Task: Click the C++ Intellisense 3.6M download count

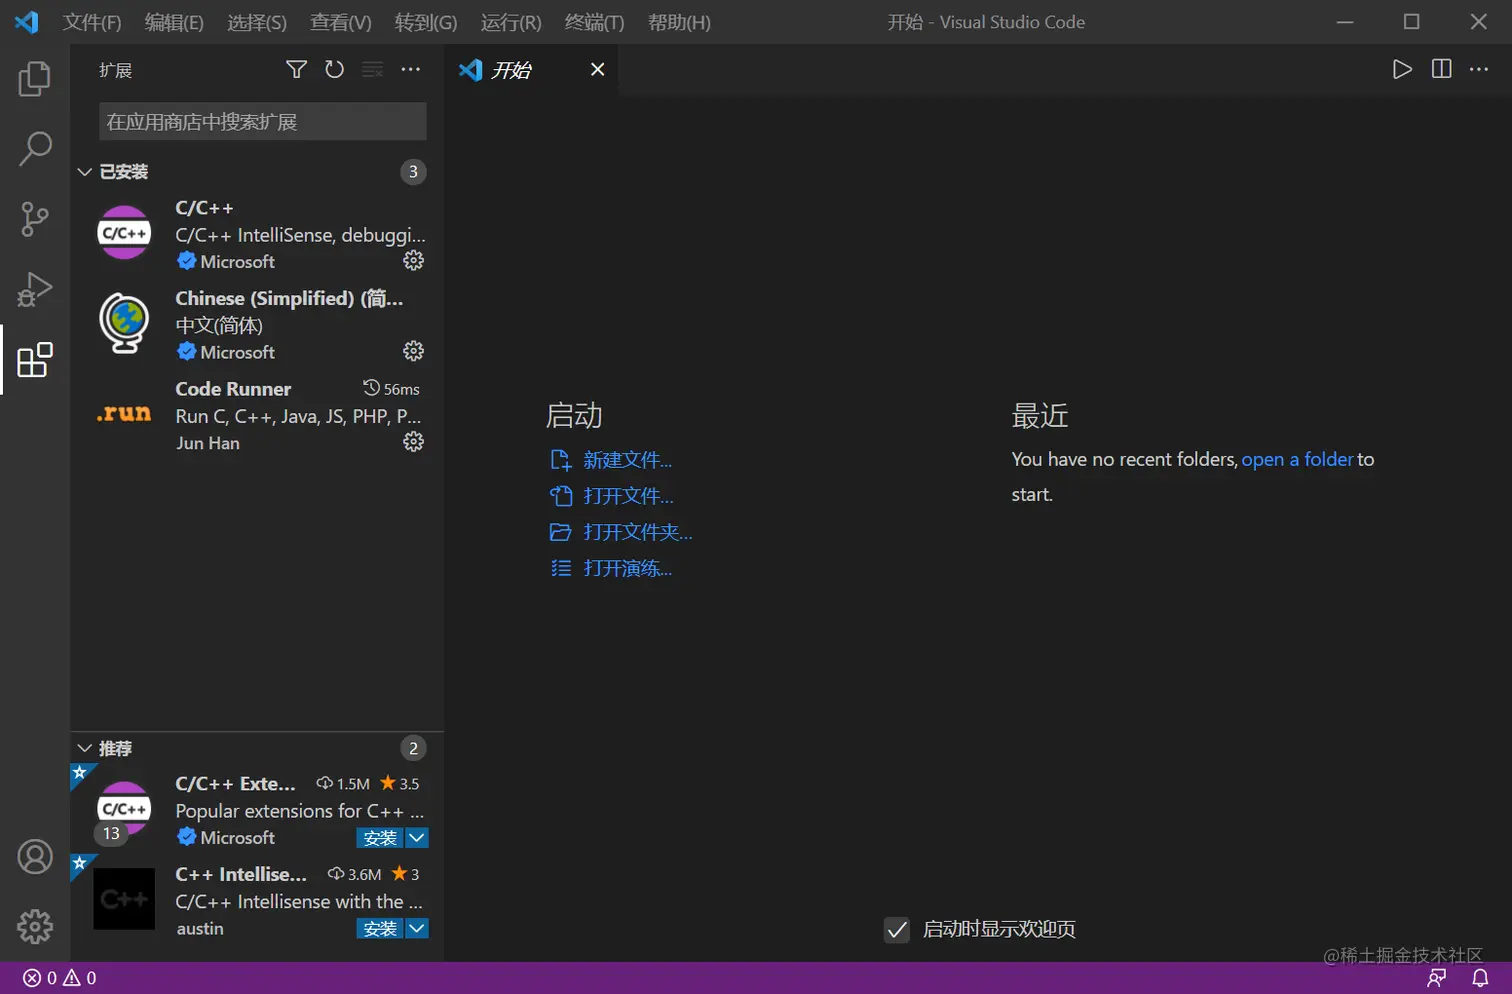Action: point(356,874)
